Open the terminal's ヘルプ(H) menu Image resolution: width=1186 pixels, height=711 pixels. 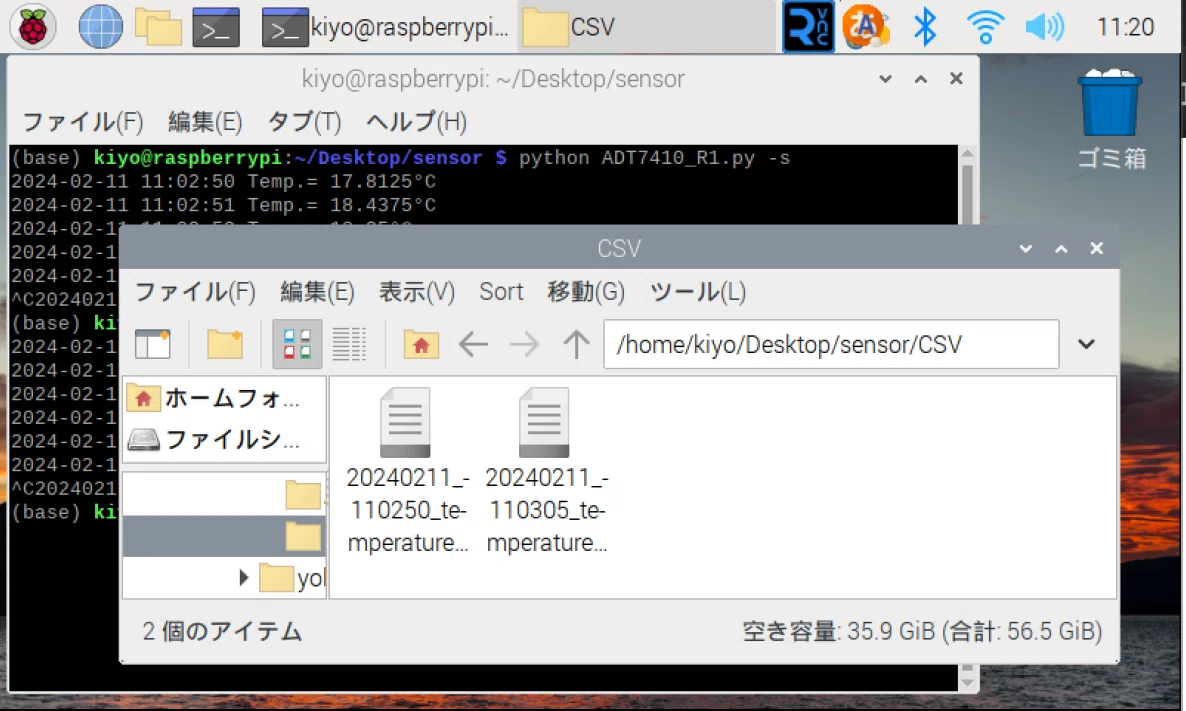(x=416, y=122)
